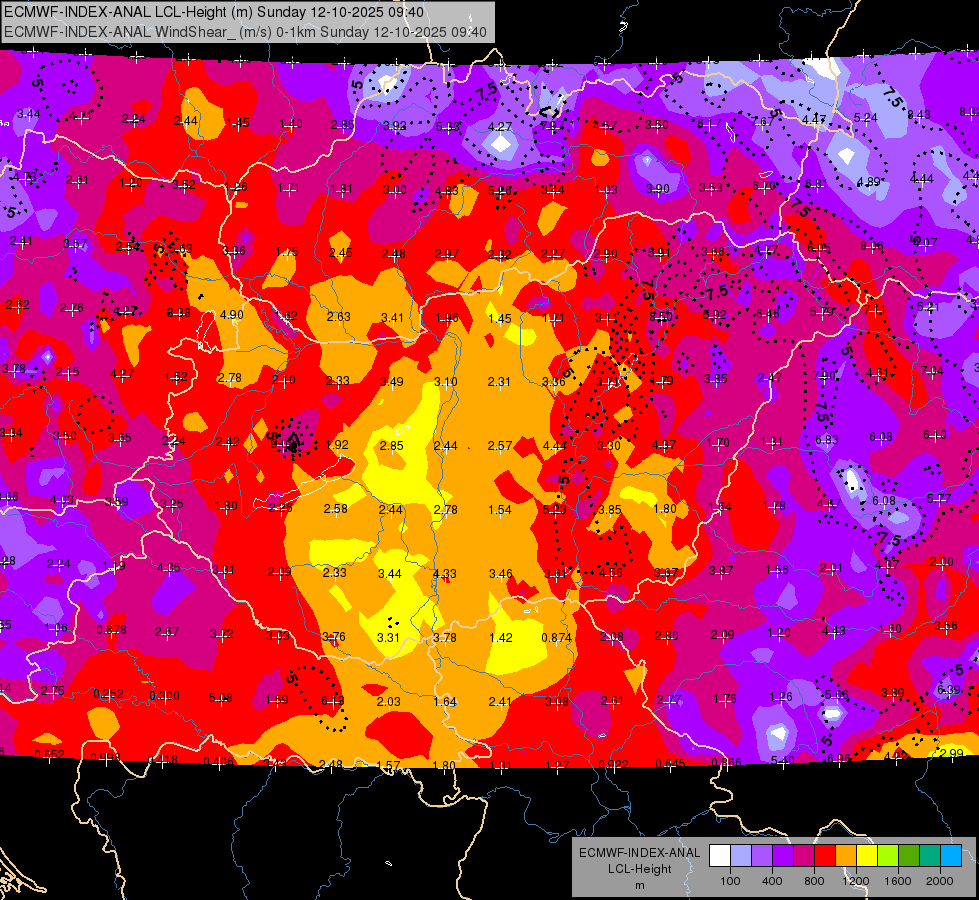Image resolution: width=979 pixels, height=900 pixels.
Task: Click the grid value 2.03
Action: (x=388, y=701)
